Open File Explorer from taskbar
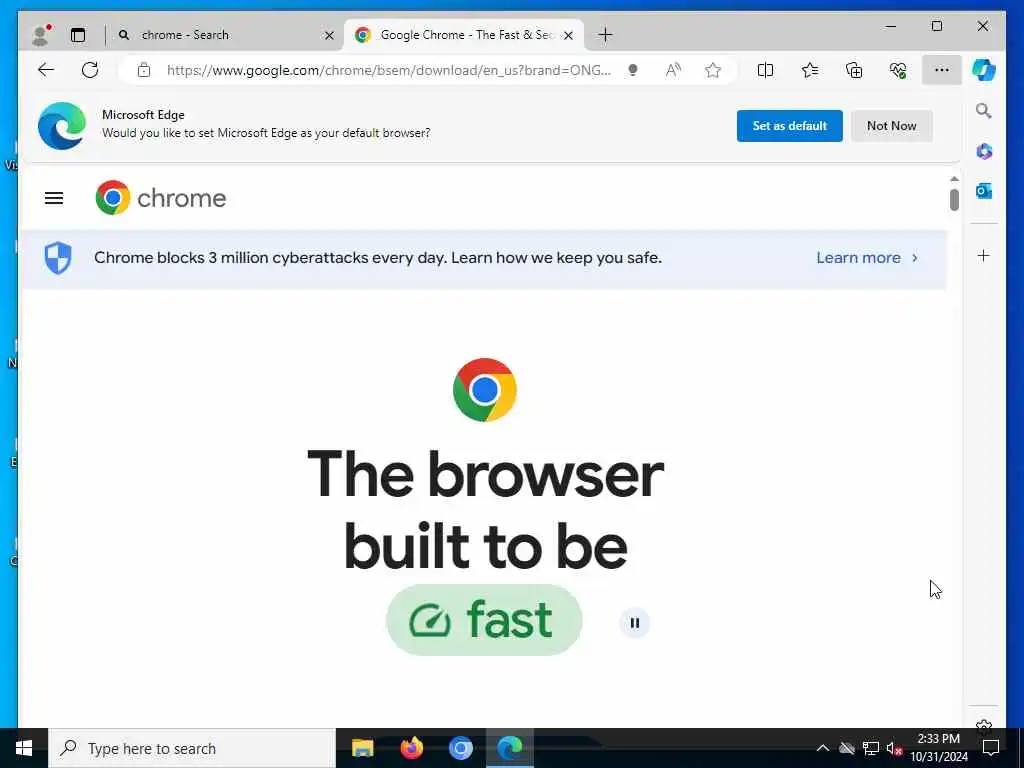1024x768 pixels. click(362, 748)
